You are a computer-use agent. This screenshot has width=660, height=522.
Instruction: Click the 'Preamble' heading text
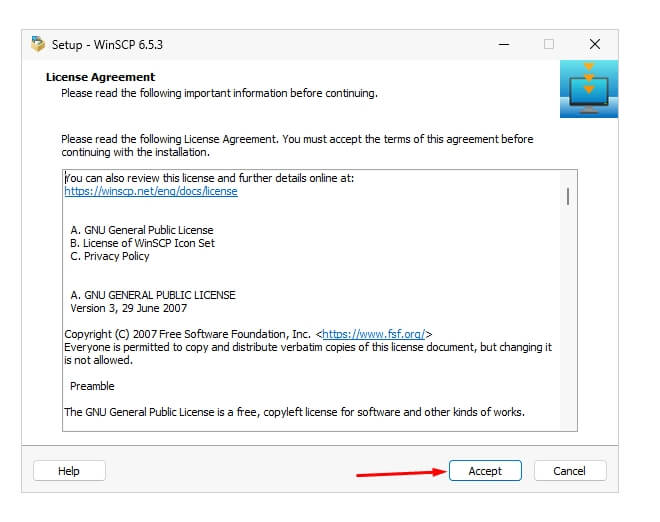coord(92,386)
